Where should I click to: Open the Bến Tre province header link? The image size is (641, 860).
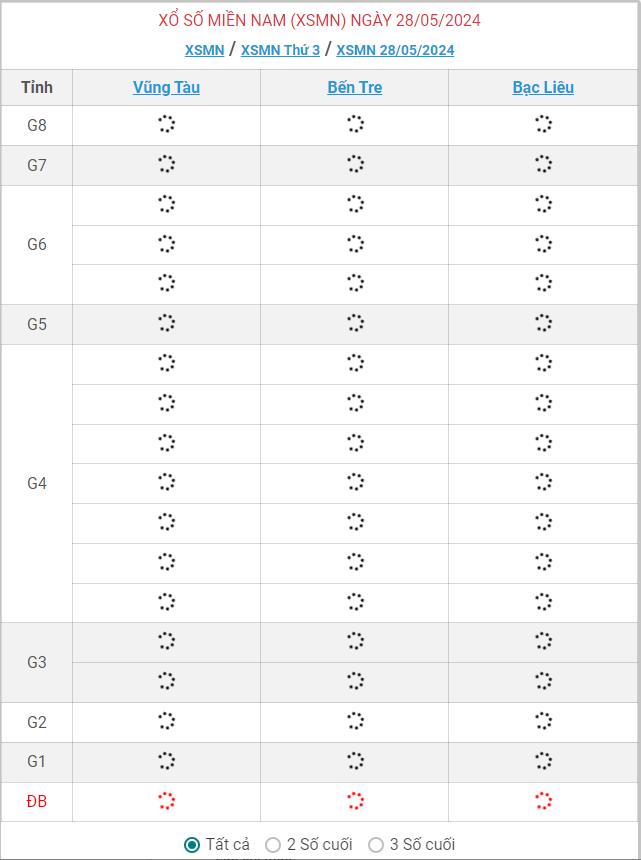pyautogui.click(x=355, y=87)
